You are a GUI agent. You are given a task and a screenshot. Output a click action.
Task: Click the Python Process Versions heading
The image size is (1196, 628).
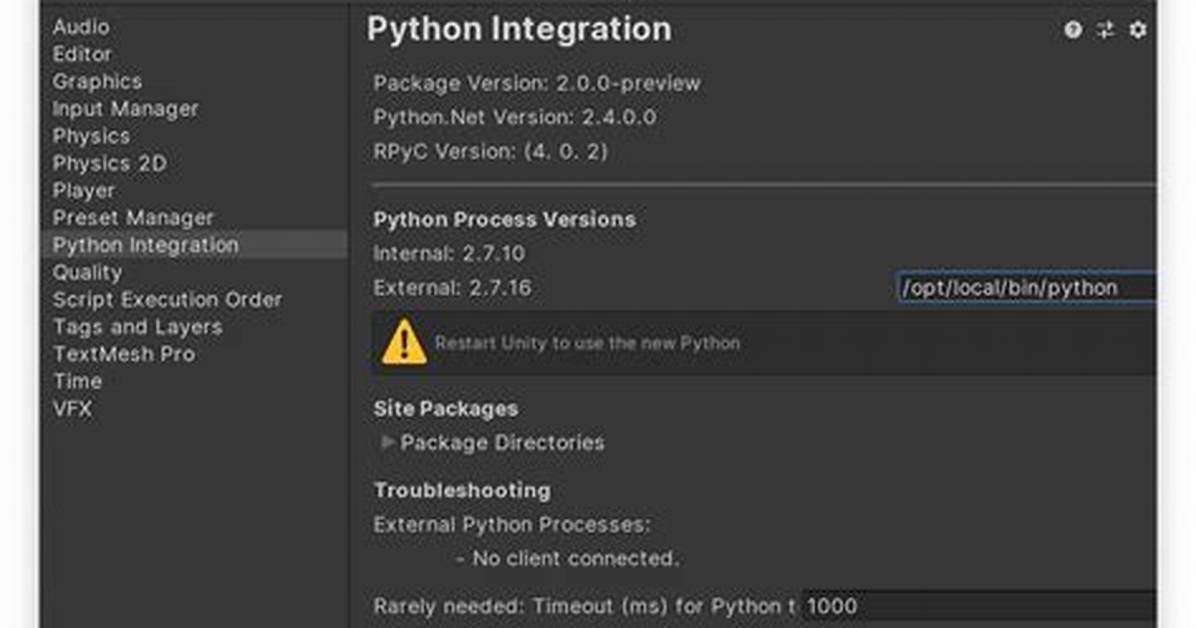505,220
